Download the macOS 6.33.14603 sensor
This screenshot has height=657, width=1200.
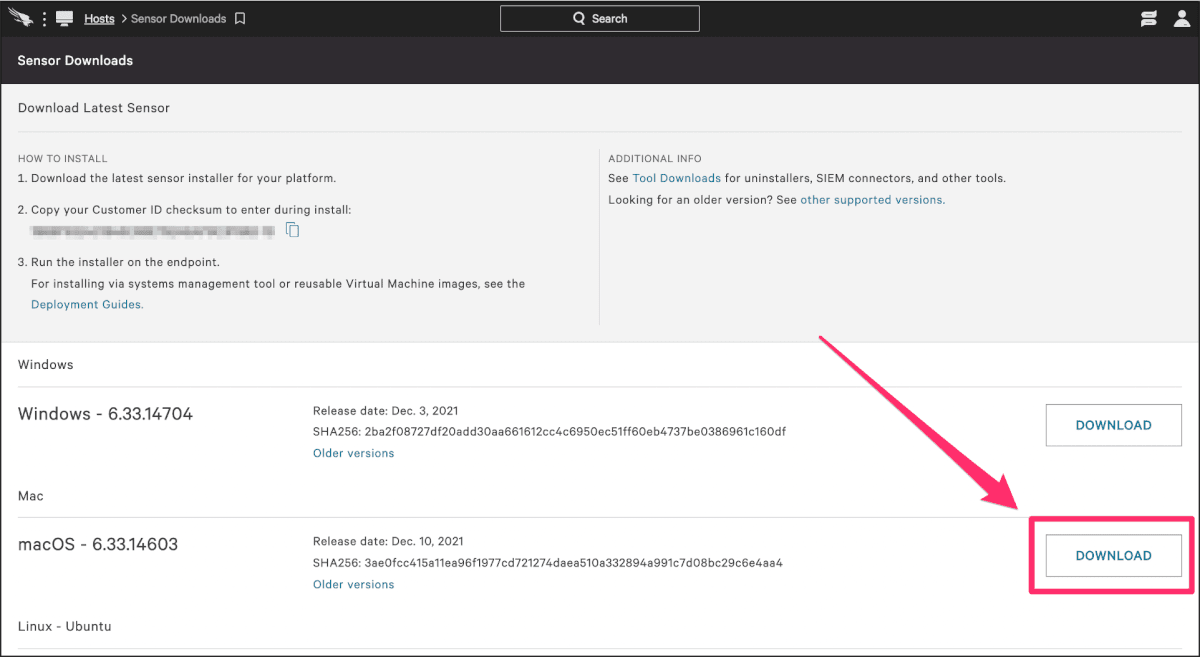1113,555
